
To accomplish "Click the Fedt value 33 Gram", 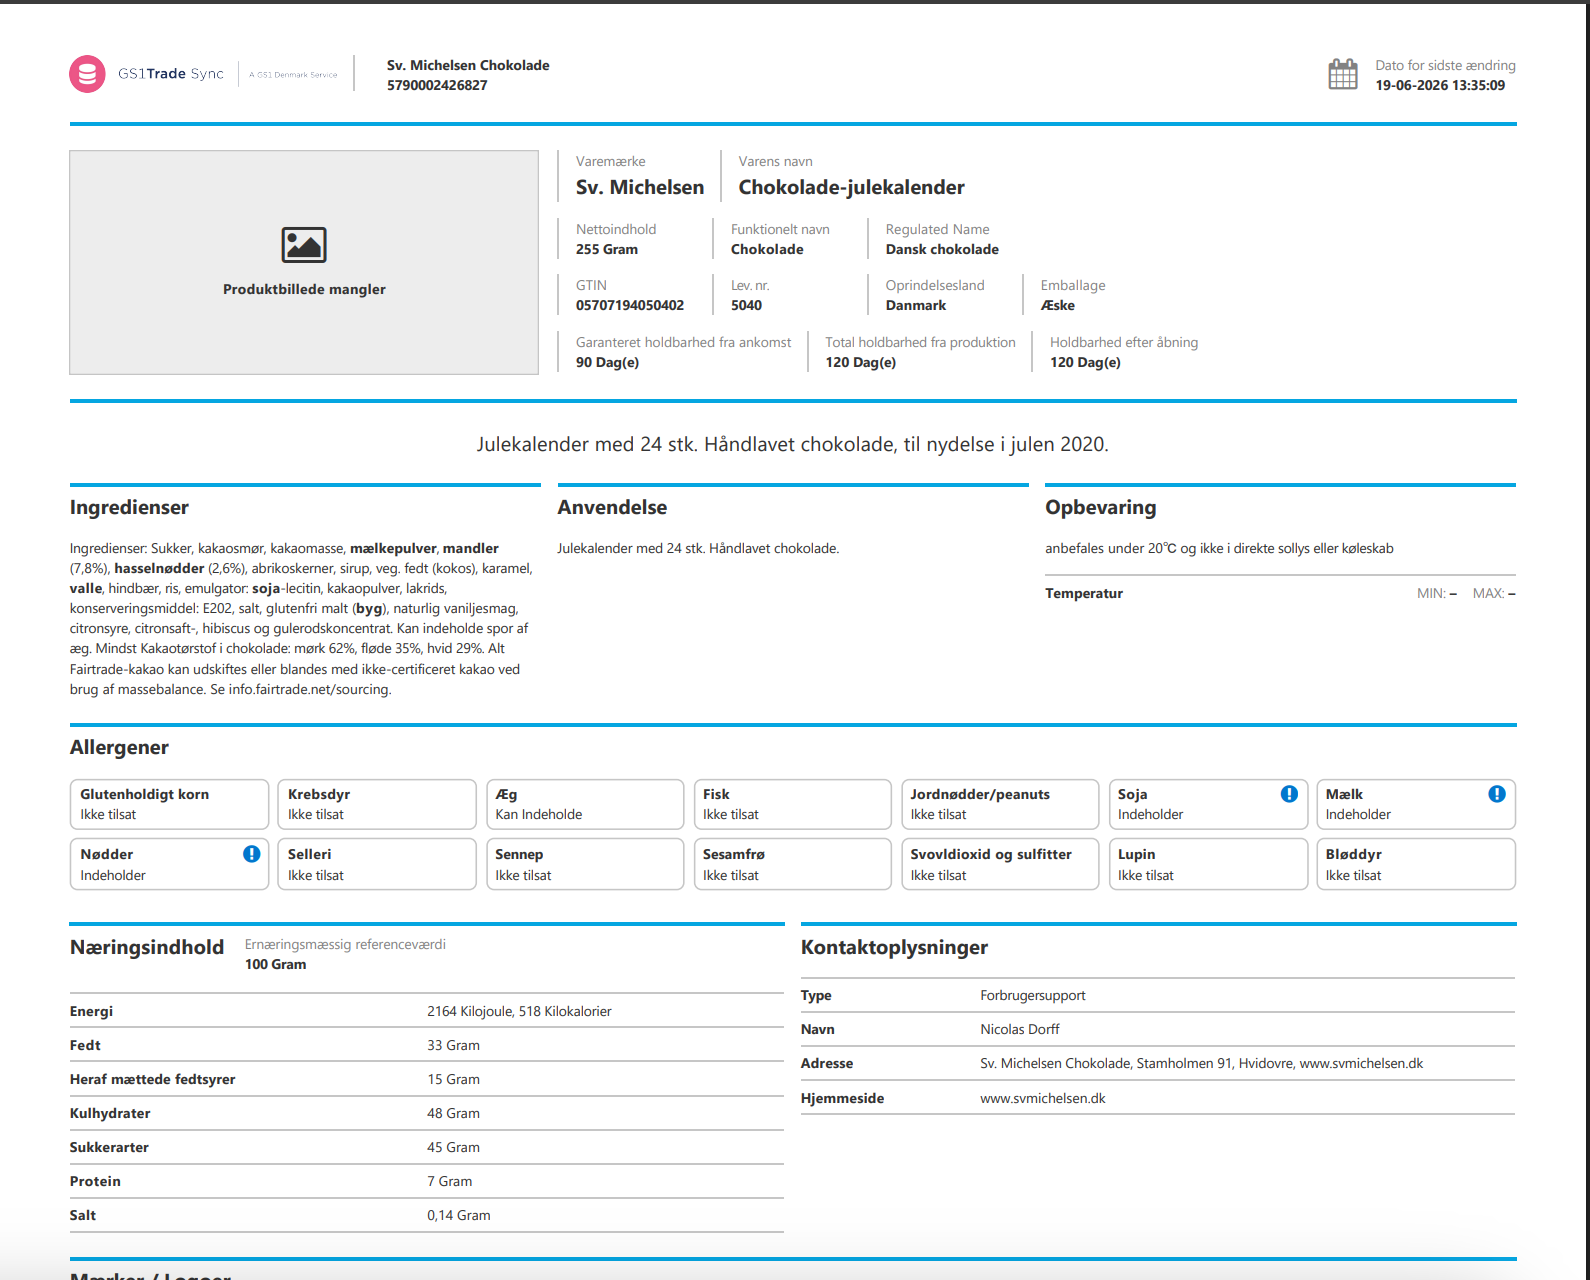I will point(453,1045).
